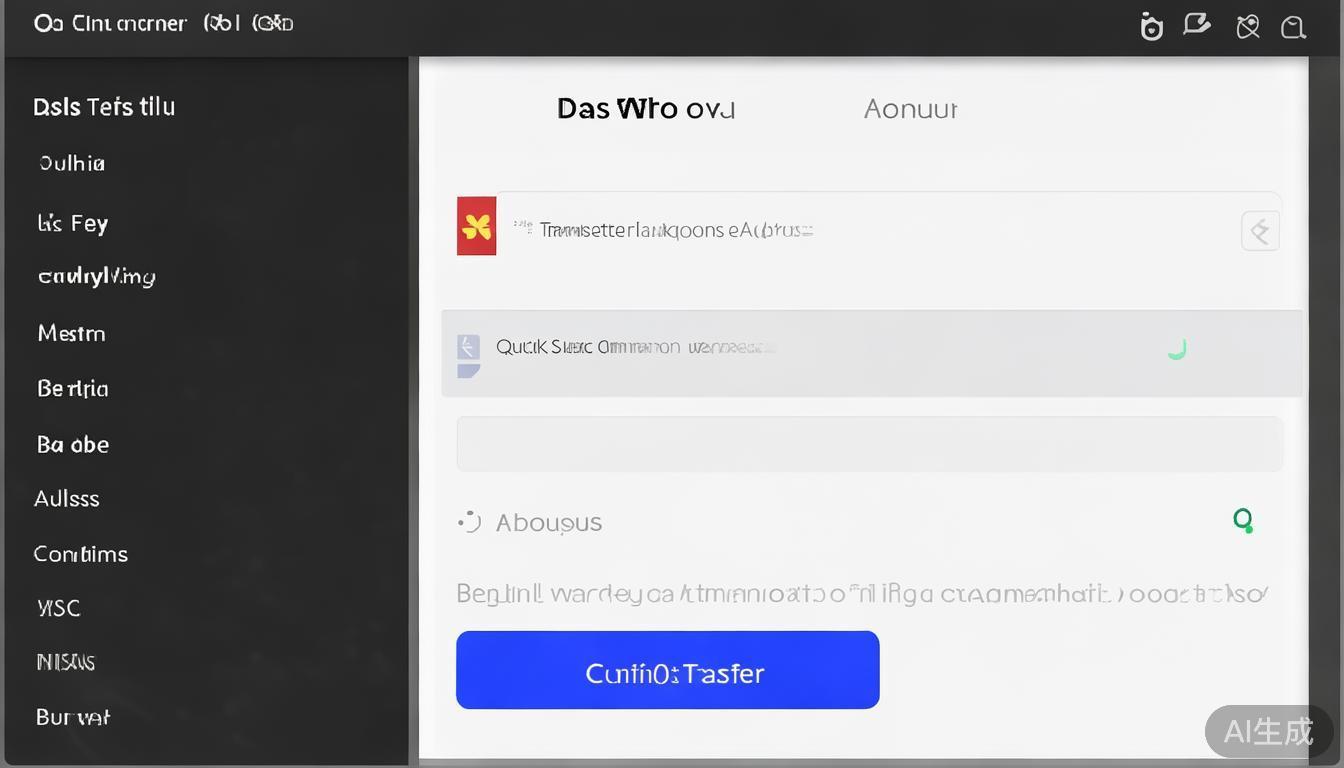The width and height of the screenshot is (1344, 768).
Task: Click Aulsss sidebar item
Action: [67, 498]
